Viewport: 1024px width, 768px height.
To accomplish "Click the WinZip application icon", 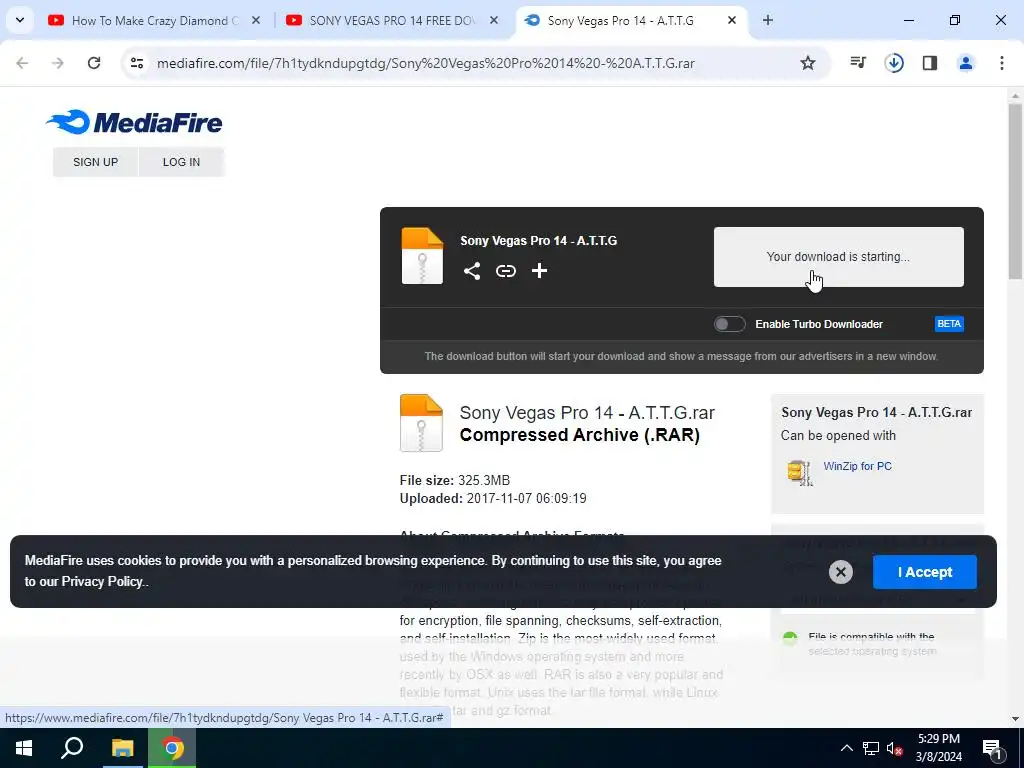I will tap(799, 472).
